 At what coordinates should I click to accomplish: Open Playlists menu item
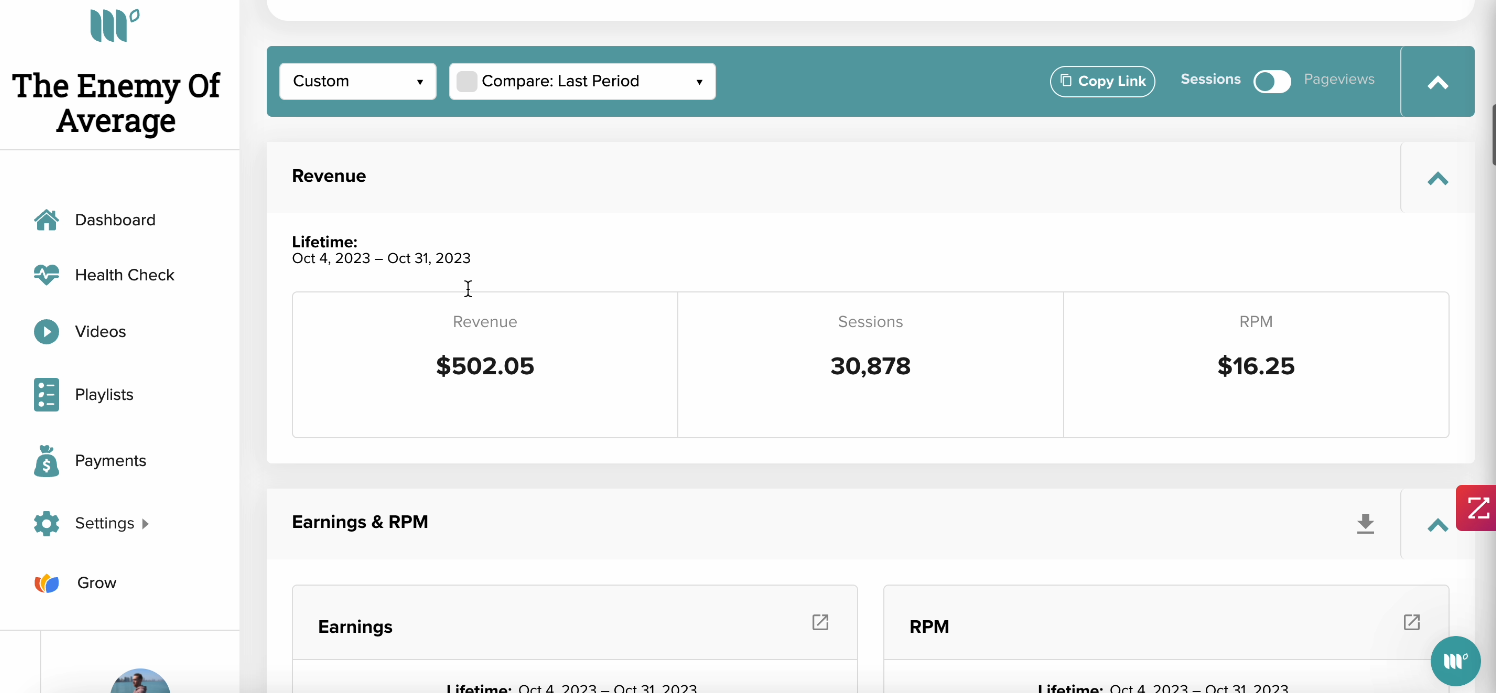point(104,395)
